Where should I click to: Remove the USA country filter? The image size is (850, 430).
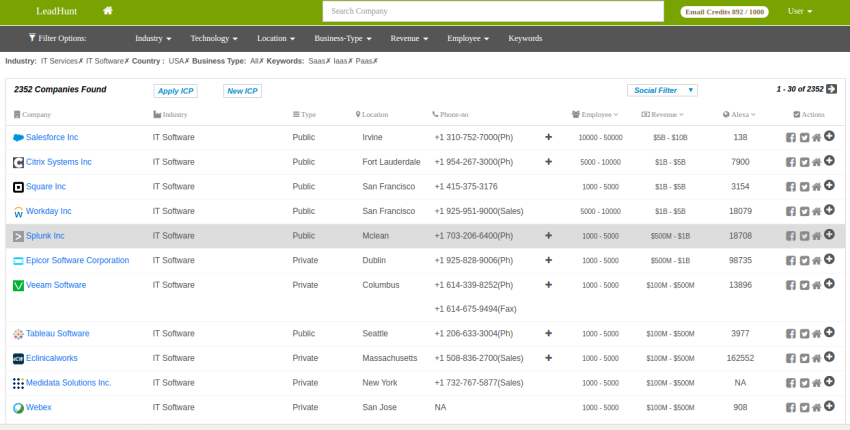pyautogui.click(x=187, y=61)
